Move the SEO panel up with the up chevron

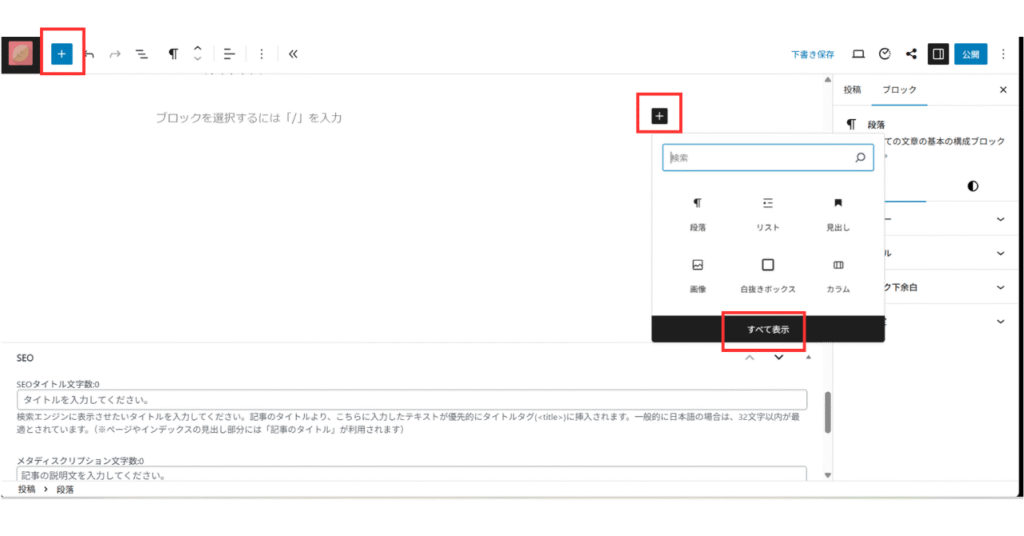coord(750,358)
